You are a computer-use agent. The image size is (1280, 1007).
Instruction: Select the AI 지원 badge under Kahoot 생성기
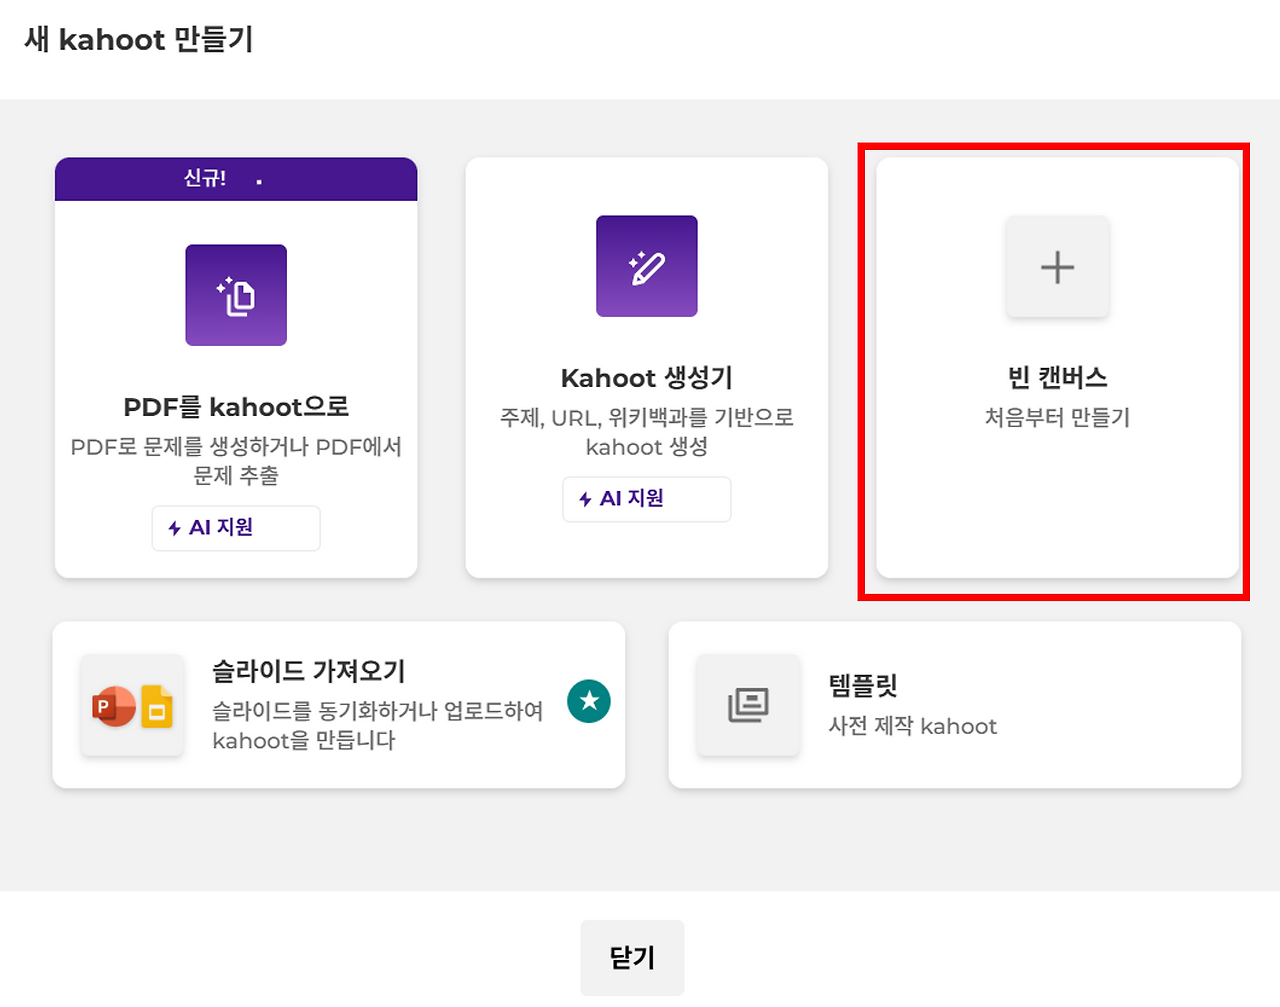647,499
